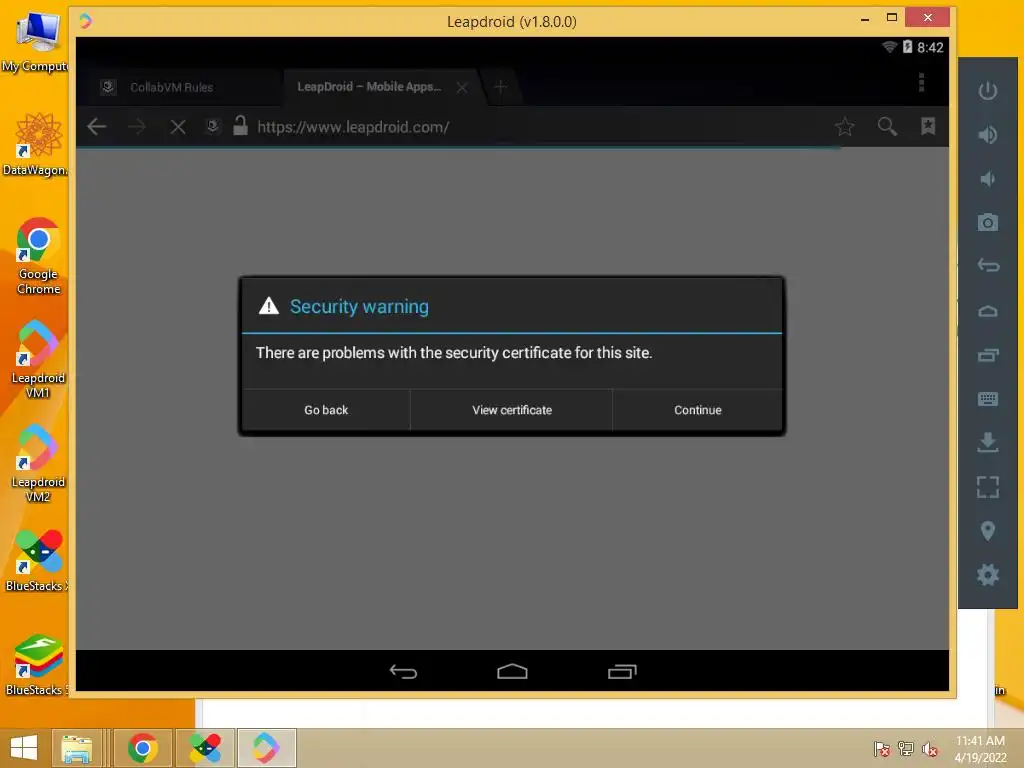Add a new browser tab with plus
Viewport: 1024px width, 768px height.
[501, 86]
